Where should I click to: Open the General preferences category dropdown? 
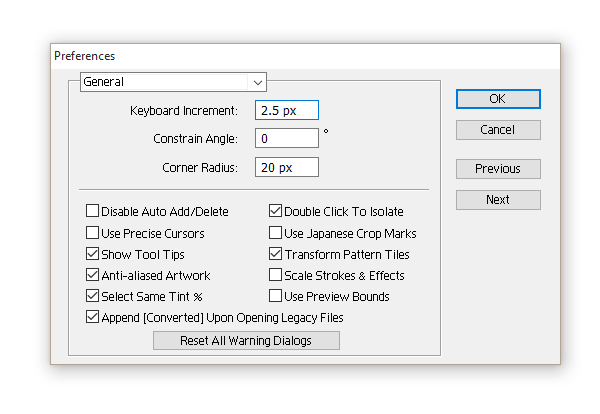[x=173, y=82]
